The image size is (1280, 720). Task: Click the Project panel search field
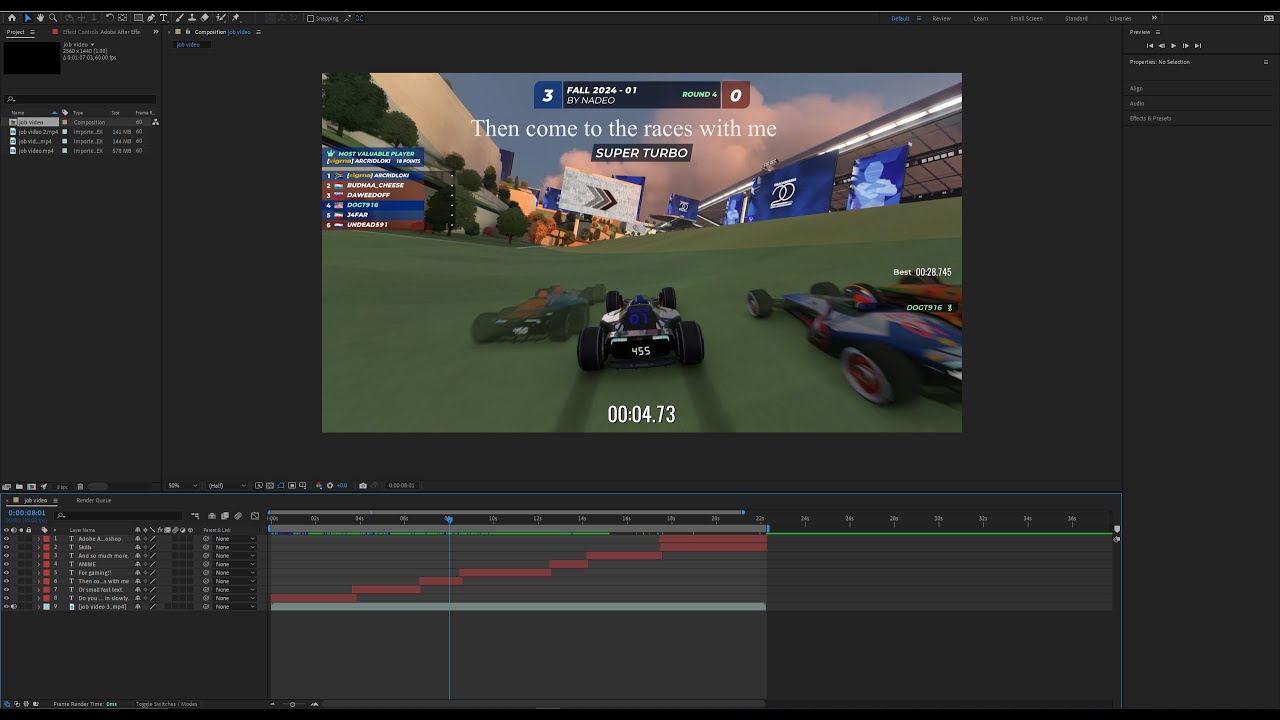[82, 99]
